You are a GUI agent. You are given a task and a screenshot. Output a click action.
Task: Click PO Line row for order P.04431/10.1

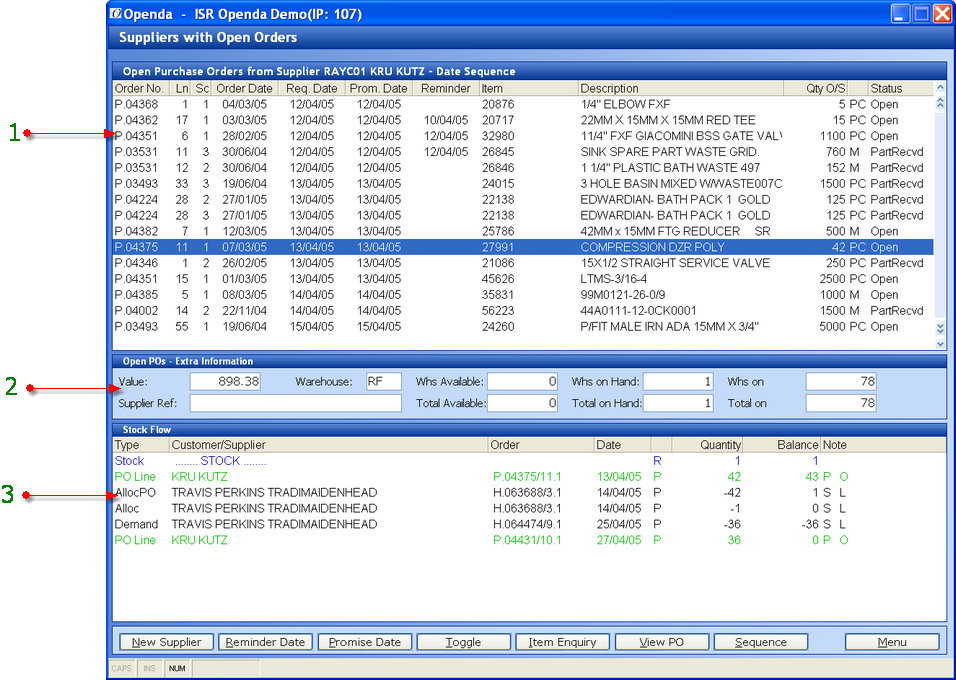tap(529, 540)
